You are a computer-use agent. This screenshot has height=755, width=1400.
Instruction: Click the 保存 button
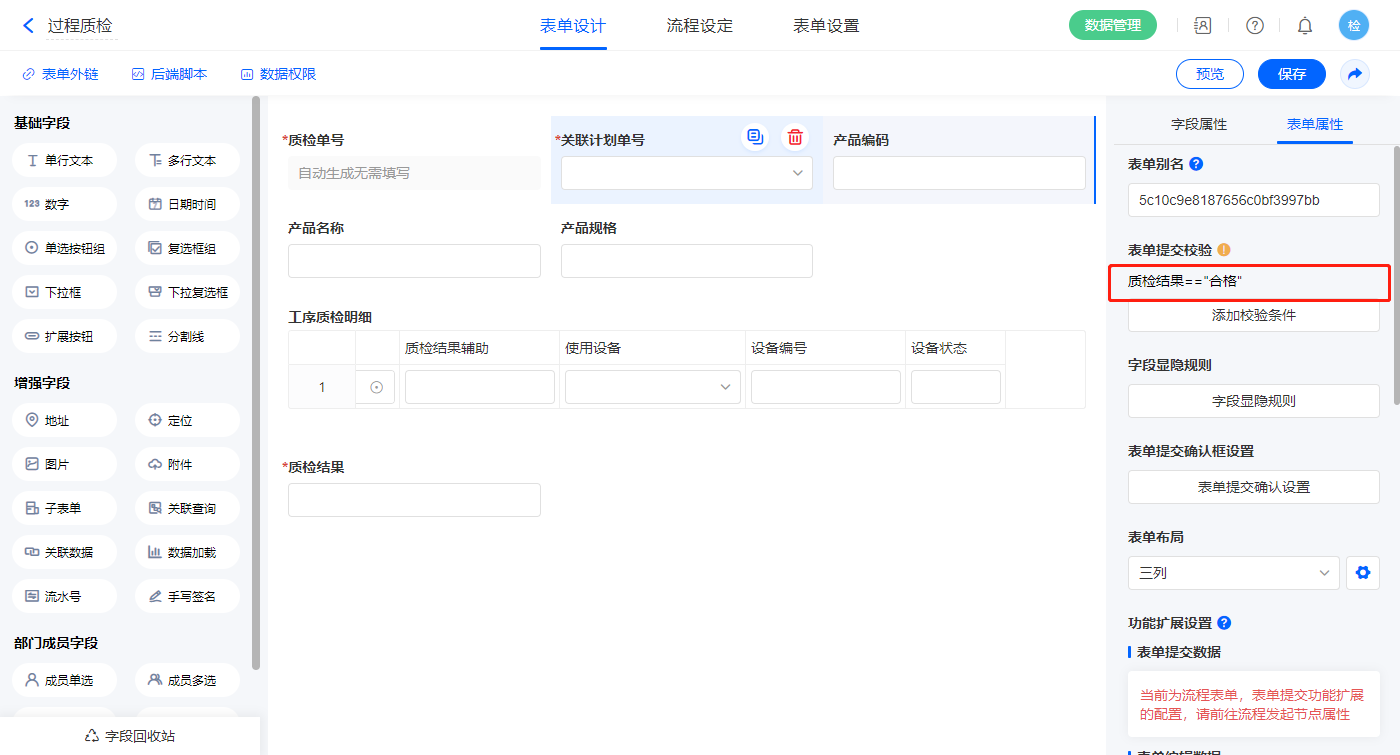(x=1291, y=74)
